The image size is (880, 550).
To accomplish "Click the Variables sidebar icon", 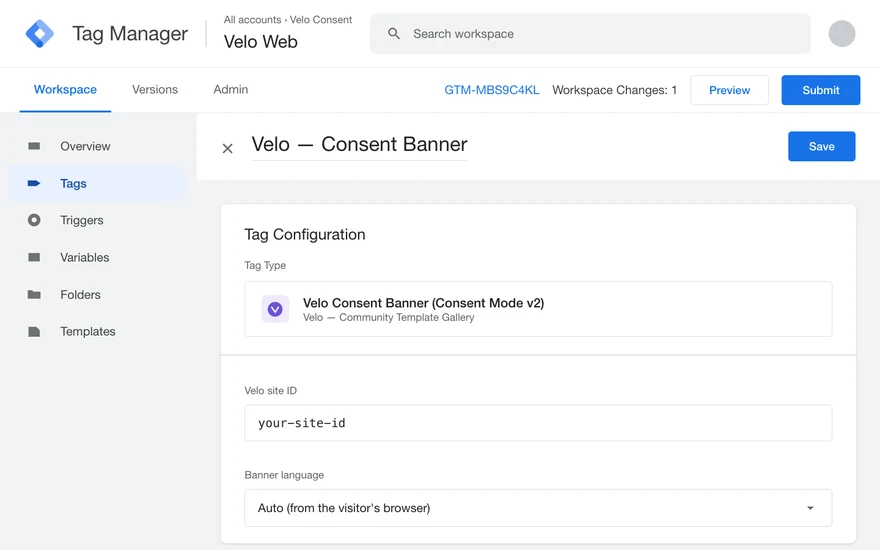I will 34,257.
